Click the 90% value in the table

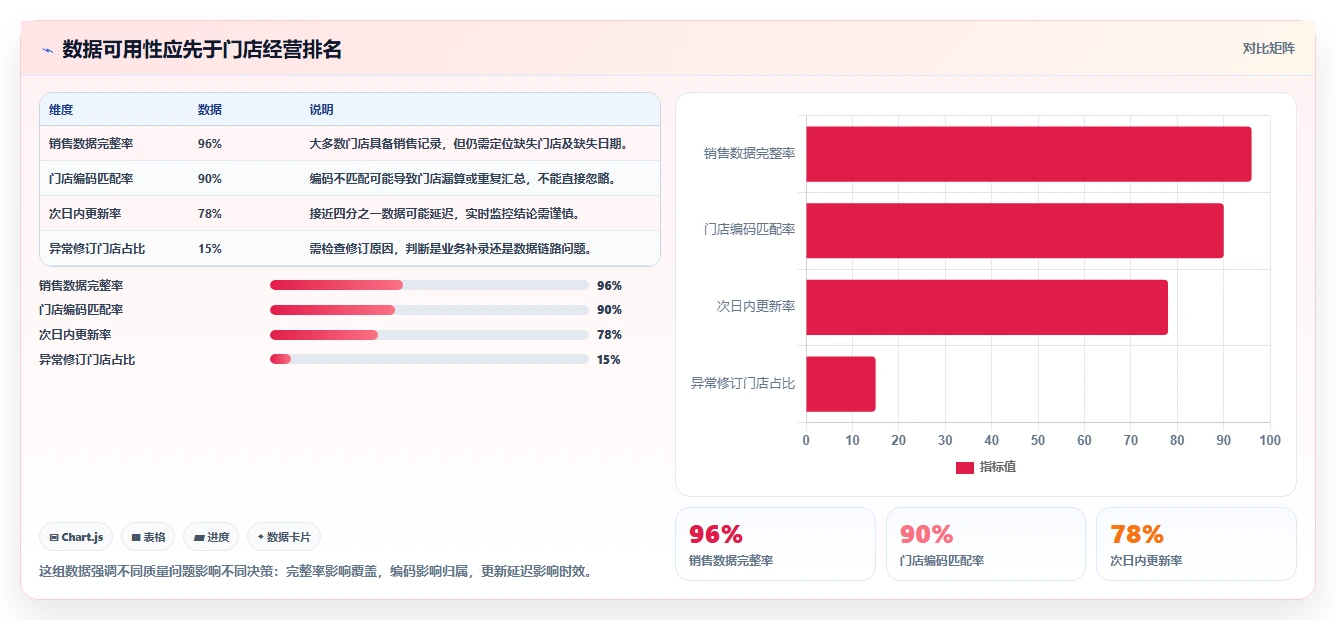tap(210, 179)
